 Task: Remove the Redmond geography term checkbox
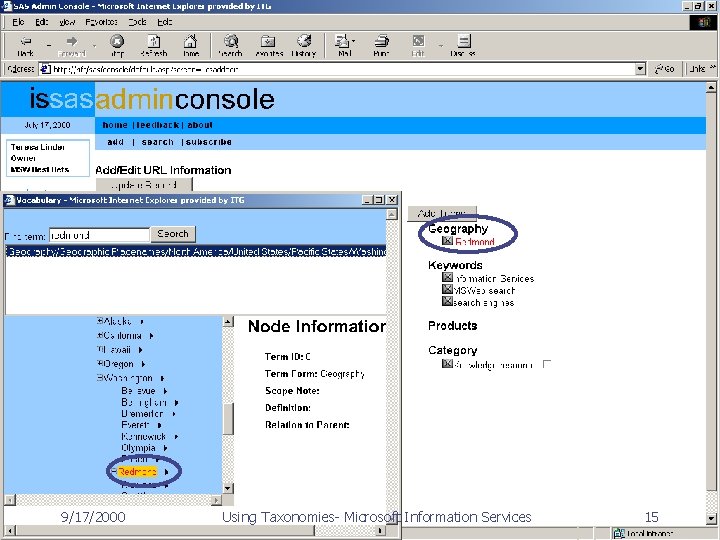pyautogui.click(x=447, y=241)
